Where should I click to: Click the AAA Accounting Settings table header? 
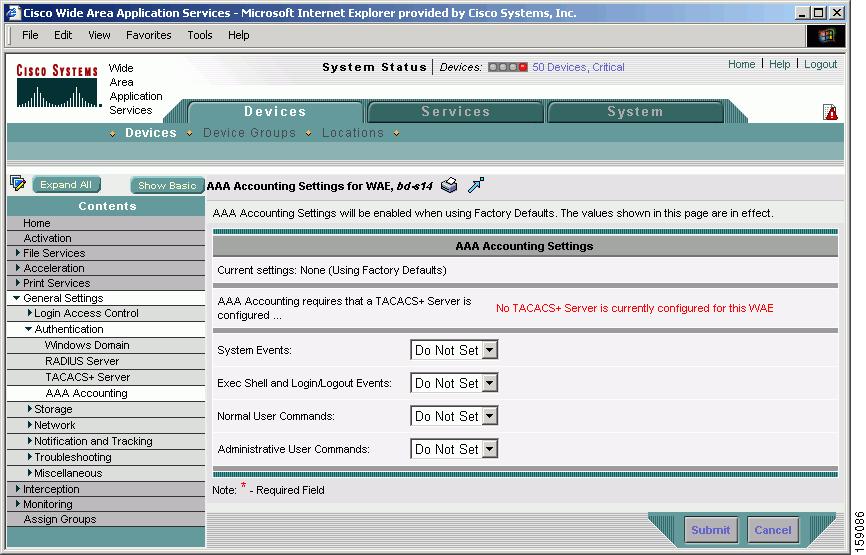pos(525,246)
